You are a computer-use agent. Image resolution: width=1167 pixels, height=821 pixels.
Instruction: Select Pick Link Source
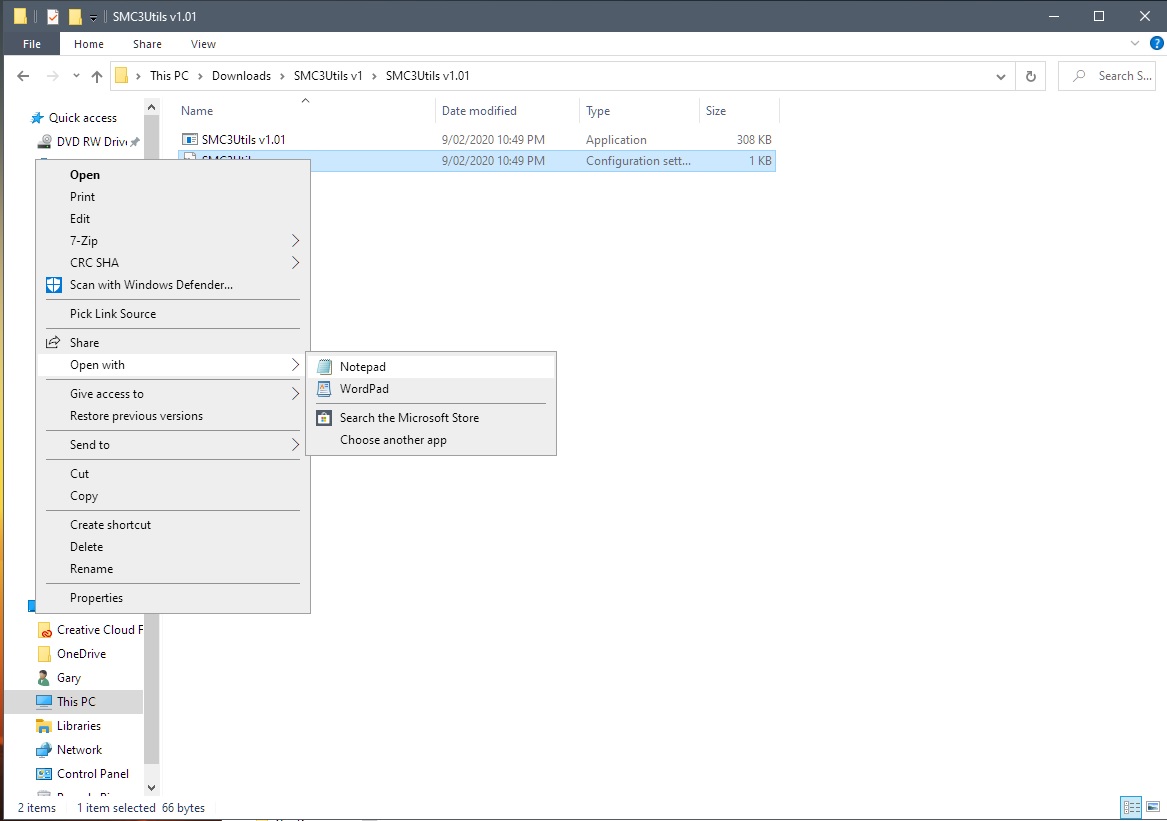173,313
